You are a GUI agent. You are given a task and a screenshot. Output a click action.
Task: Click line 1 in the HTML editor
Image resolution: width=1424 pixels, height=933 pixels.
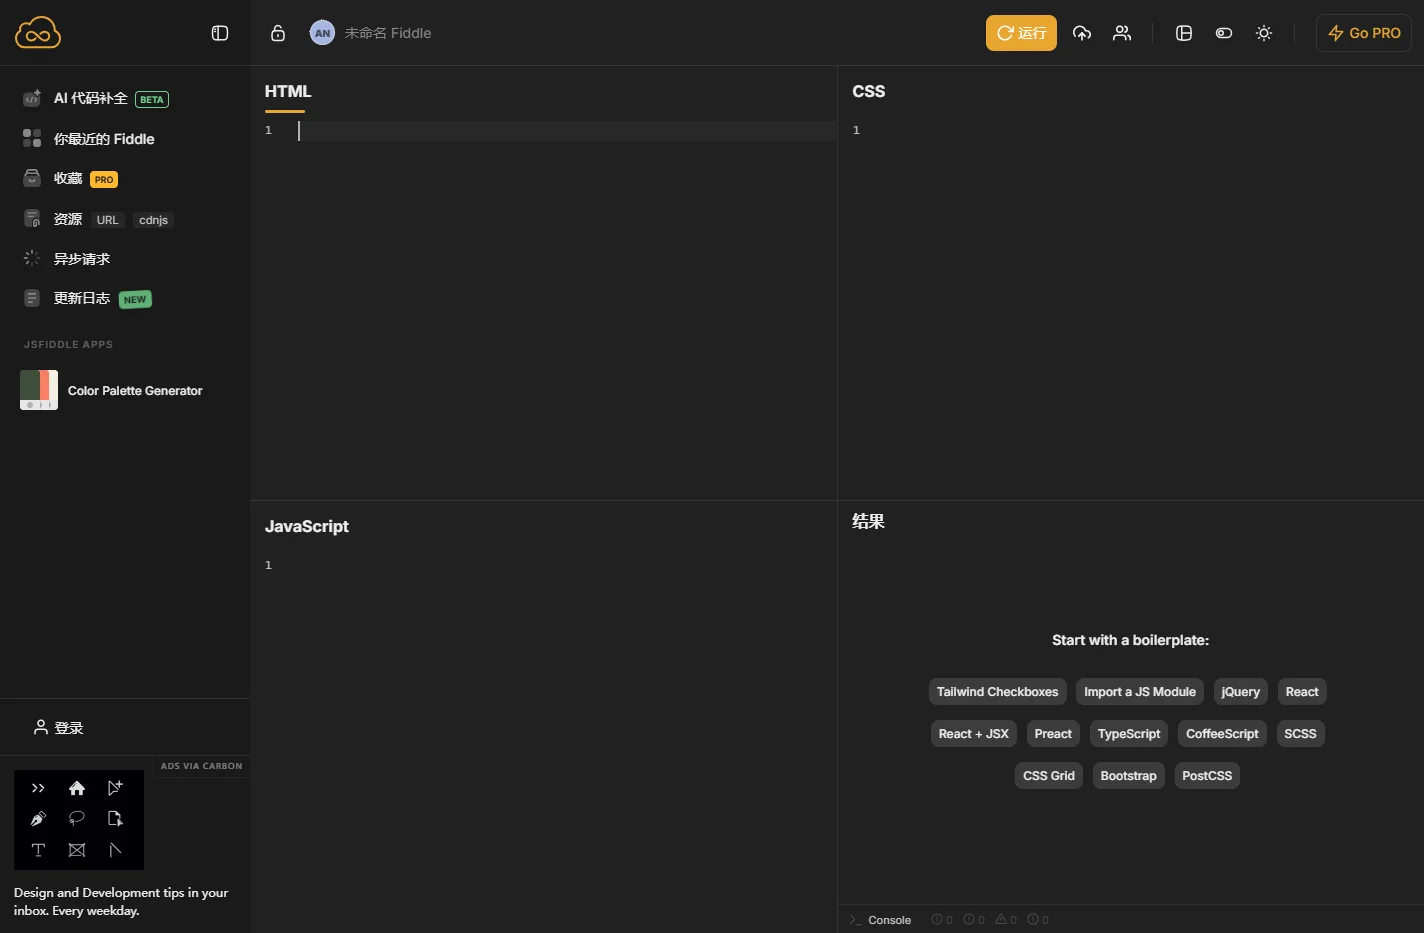565,130
